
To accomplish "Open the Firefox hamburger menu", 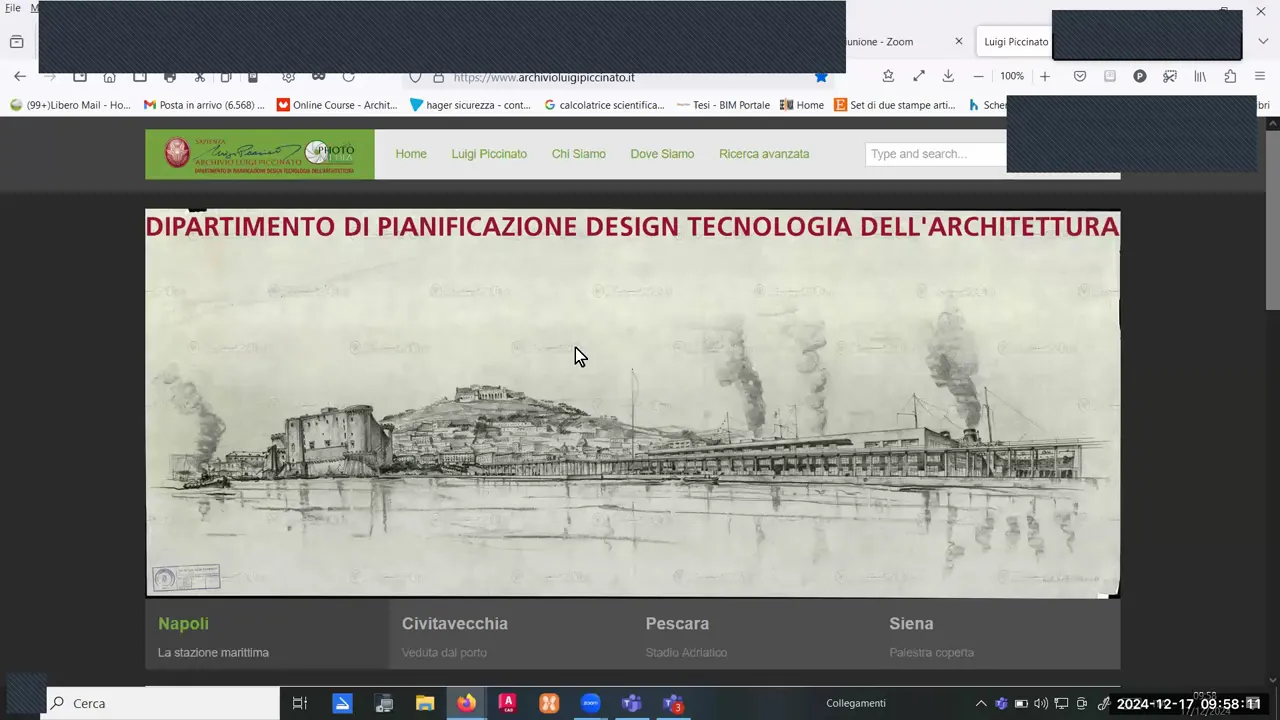I will tap(1260, 76).
